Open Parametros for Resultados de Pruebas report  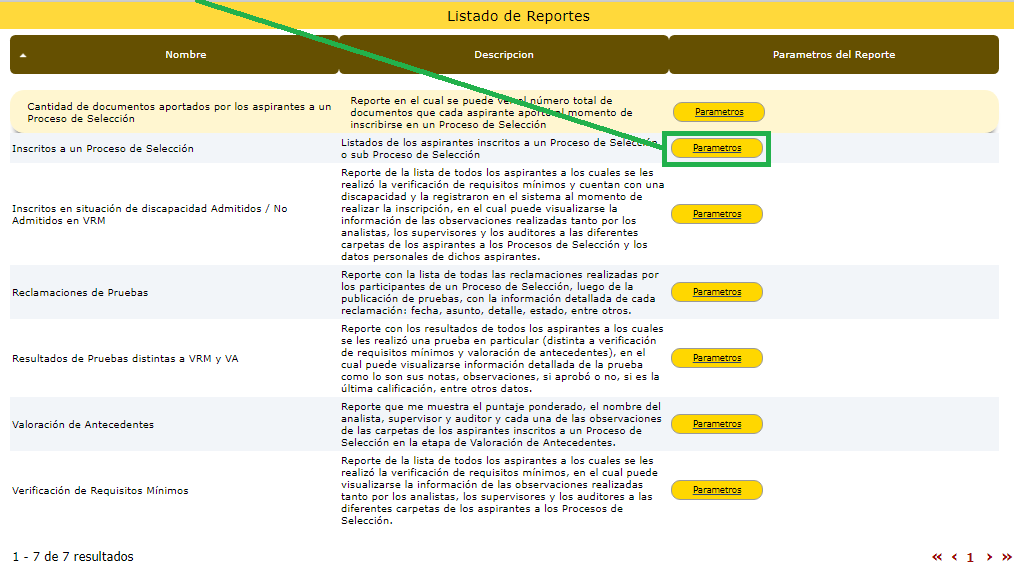717,358
